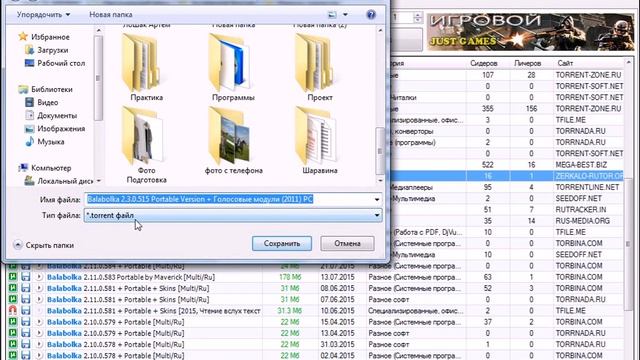The image size is (640, 360).
Task: Click the change view icon in dialog toolbar
Action: click(x=332, y=15)
